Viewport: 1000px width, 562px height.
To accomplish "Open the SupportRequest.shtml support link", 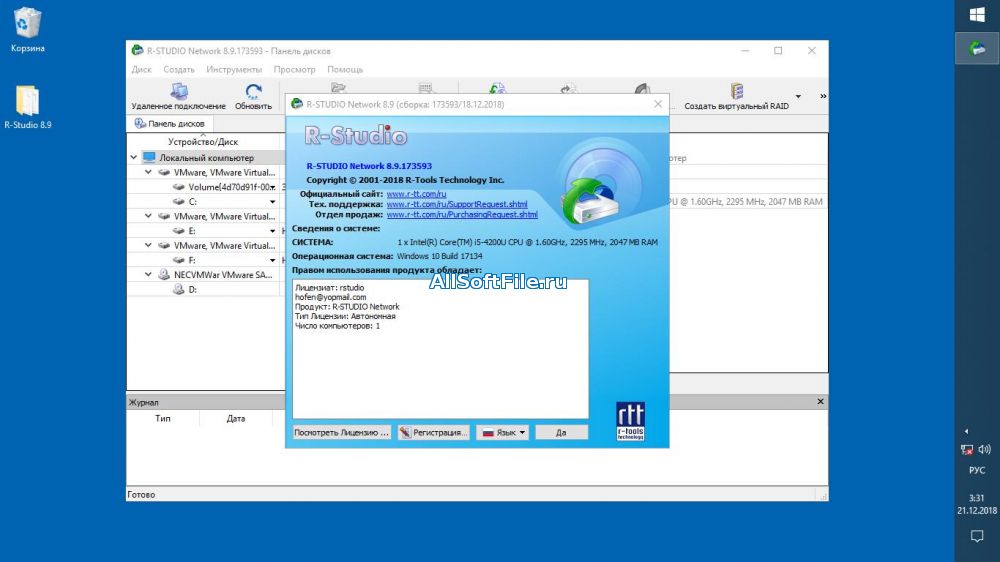I will (x=456, y=204).
